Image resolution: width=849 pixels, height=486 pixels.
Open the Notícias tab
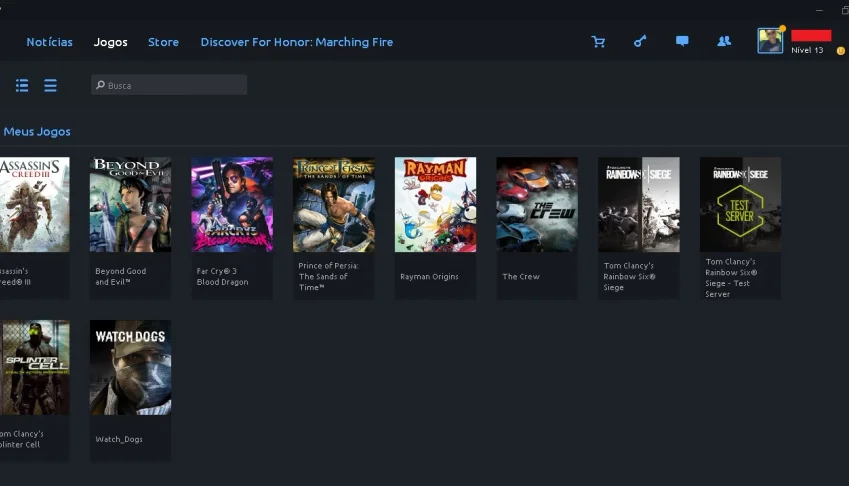[x=49, y=42]
